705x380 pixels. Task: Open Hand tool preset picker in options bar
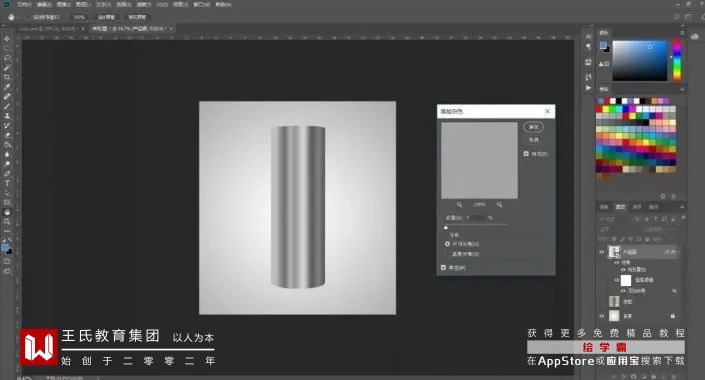(x=13, y=17)
